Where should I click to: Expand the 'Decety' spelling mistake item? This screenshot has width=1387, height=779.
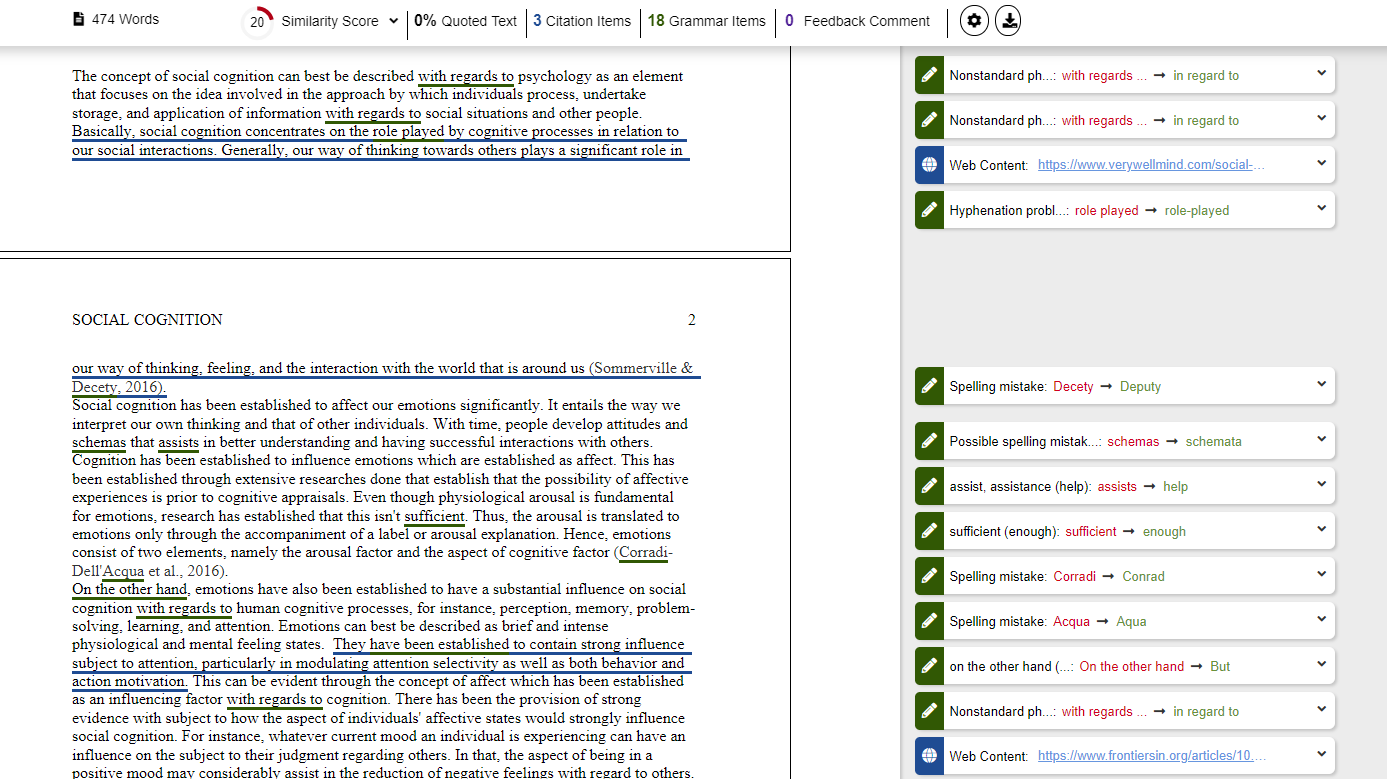tap(1321, 384)
